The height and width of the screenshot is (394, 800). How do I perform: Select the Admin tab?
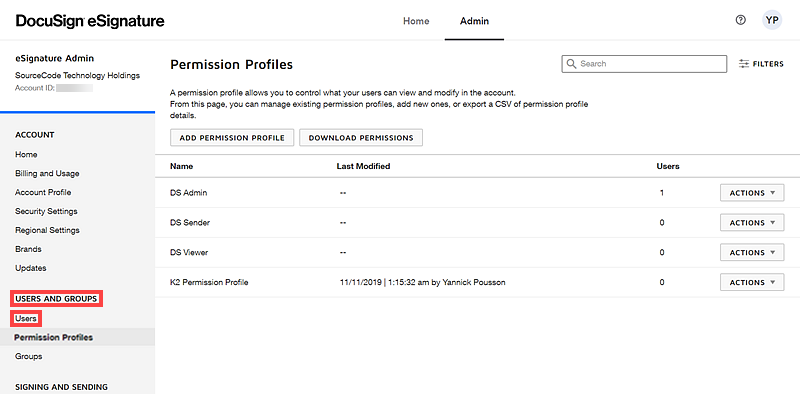click(474, 21)
